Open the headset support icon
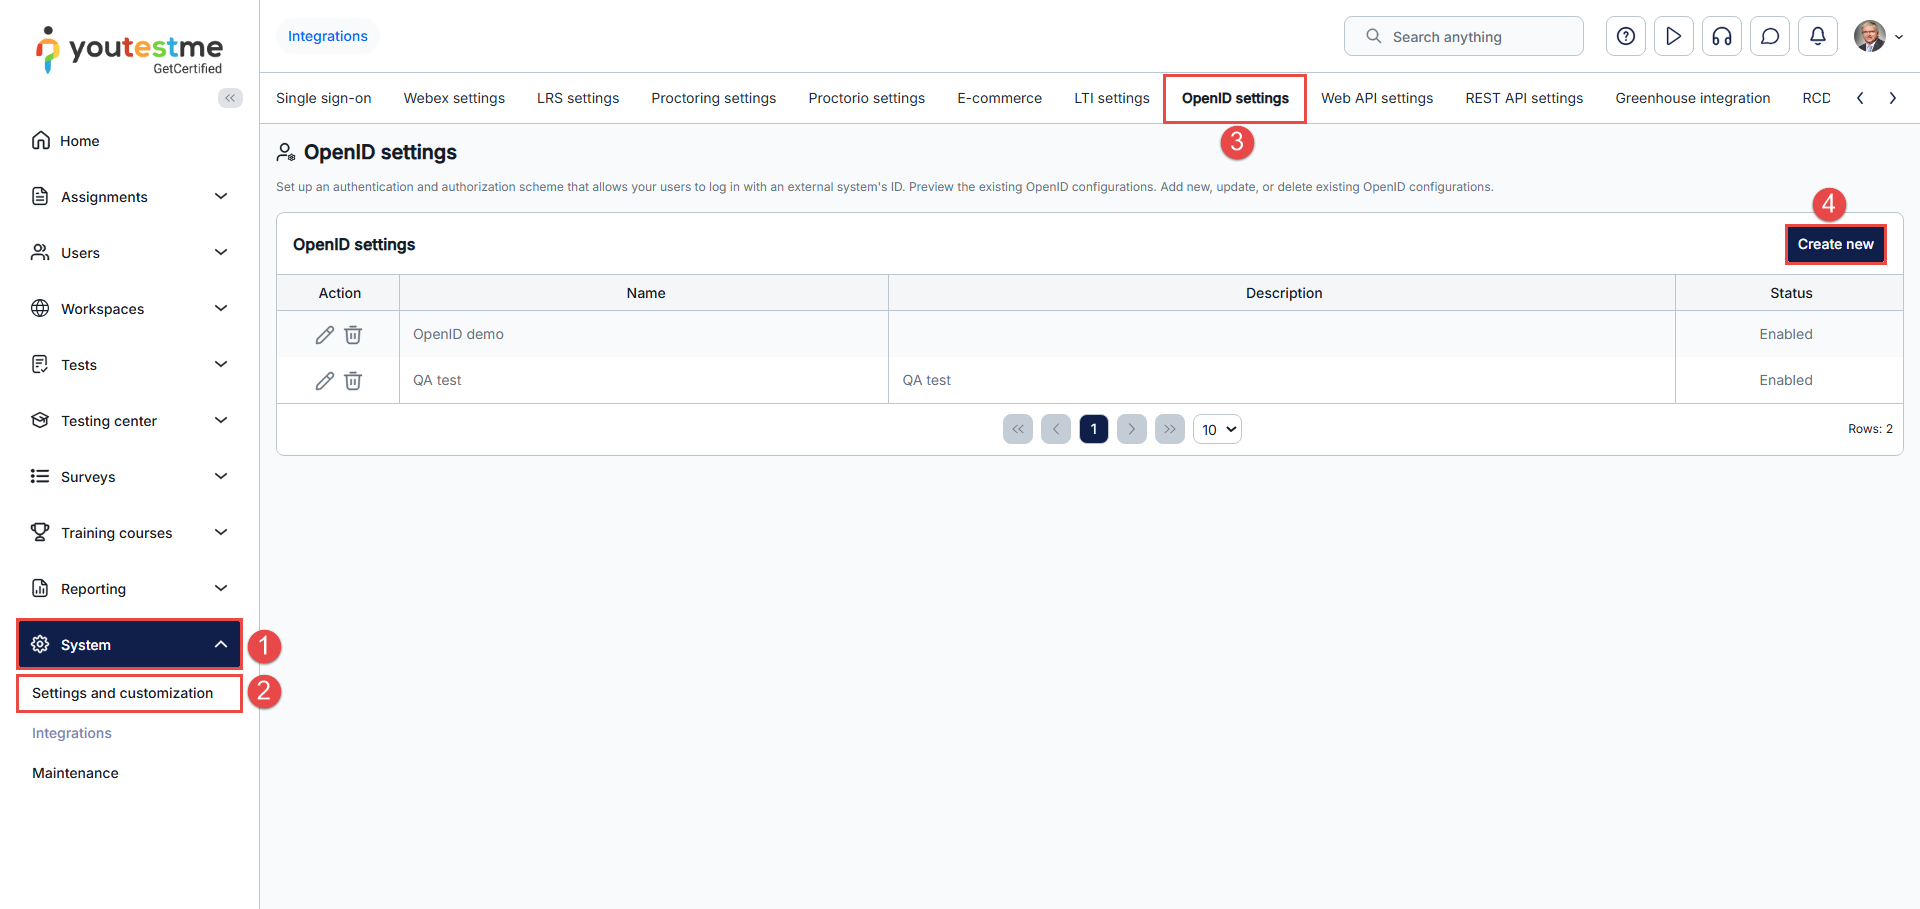The width and height of the screenshot is (1920, 909). coord(1721,37)
